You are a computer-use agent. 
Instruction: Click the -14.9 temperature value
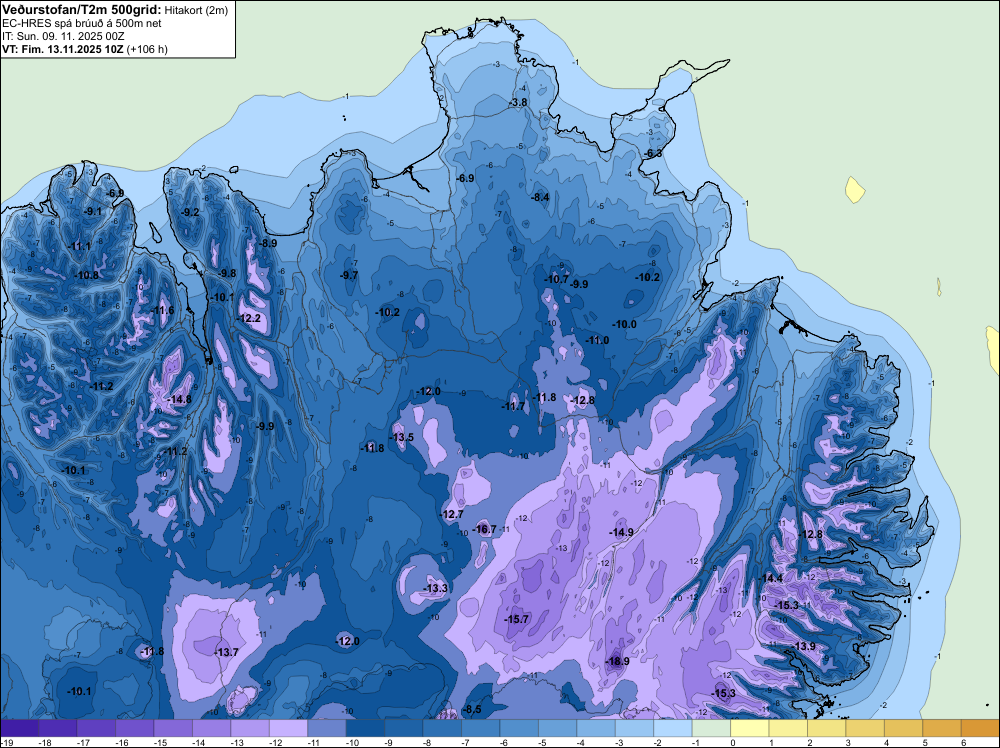(x=621, y=532)
